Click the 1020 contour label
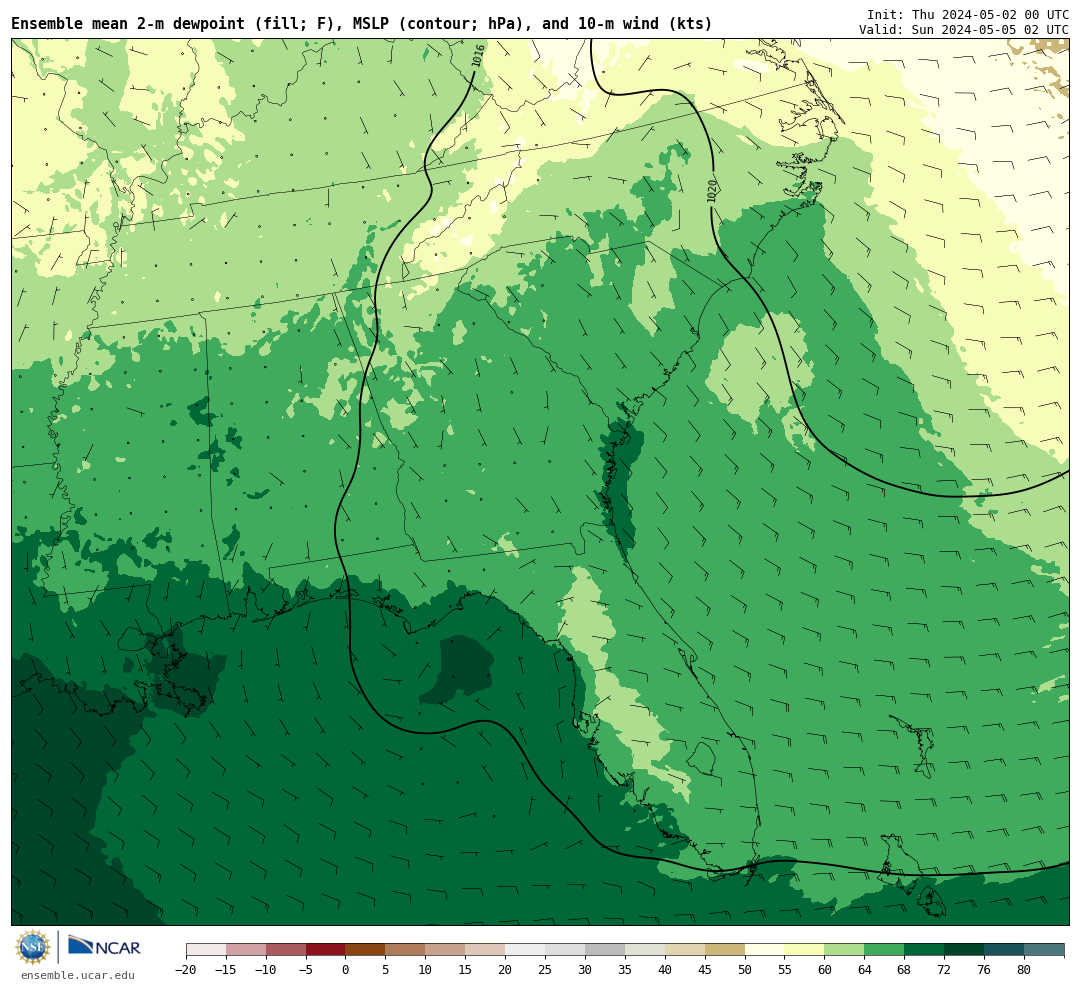 (712, 191)
